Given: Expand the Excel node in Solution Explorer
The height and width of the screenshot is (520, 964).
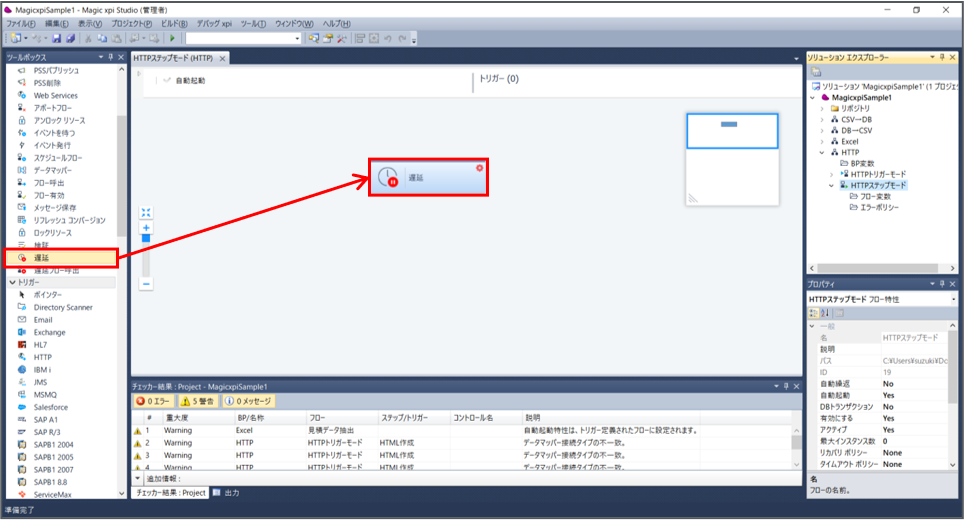Looking at the screenshot, I should coord(822,141).
